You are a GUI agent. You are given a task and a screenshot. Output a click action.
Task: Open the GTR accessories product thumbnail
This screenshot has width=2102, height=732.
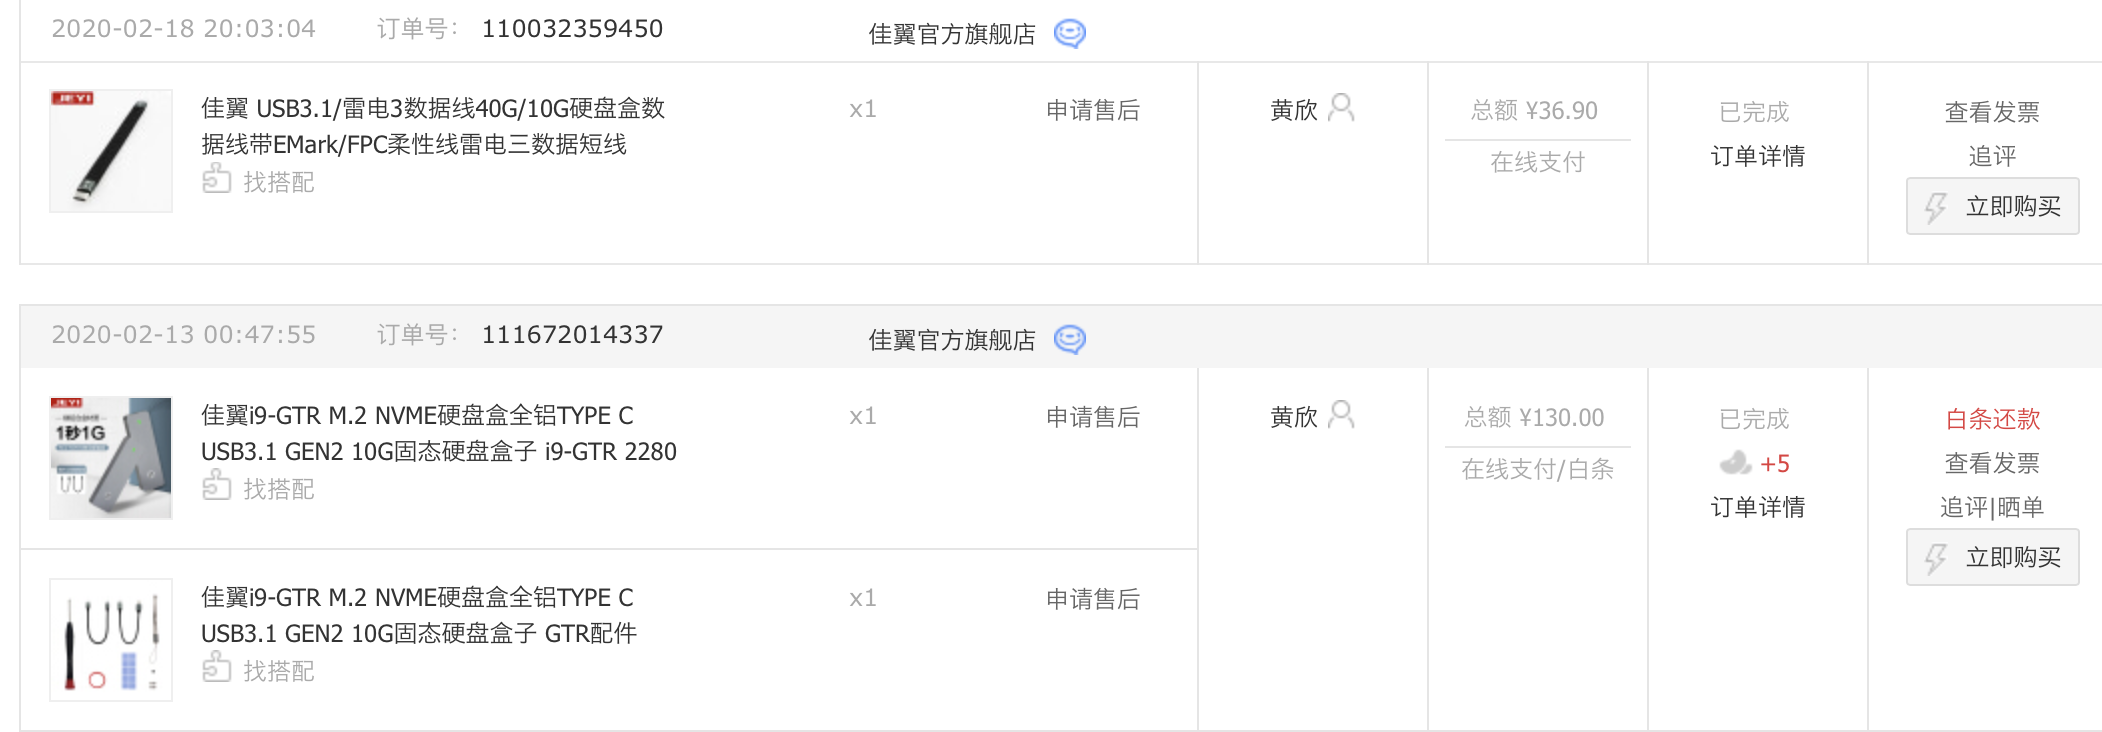tap(111, 640)
